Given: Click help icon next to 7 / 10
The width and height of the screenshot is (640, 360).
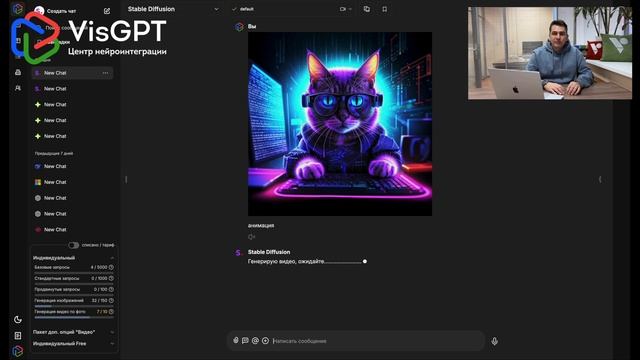Looking at the screenshot, I should click(x=111, y=311).
